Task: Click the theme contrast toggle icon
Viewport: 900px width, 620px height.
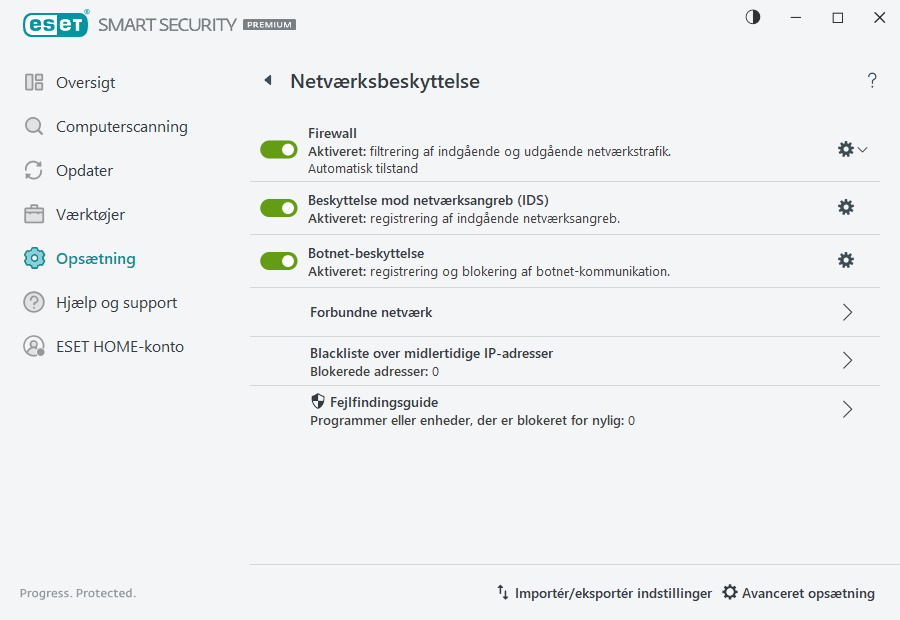Action: coord(751,17)
